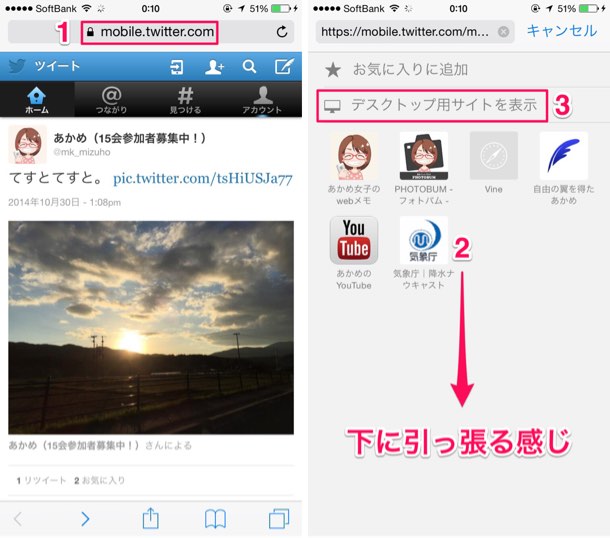610x538 pixels.
Task: Switch to ホーム tab
Action: click(37, 100)
